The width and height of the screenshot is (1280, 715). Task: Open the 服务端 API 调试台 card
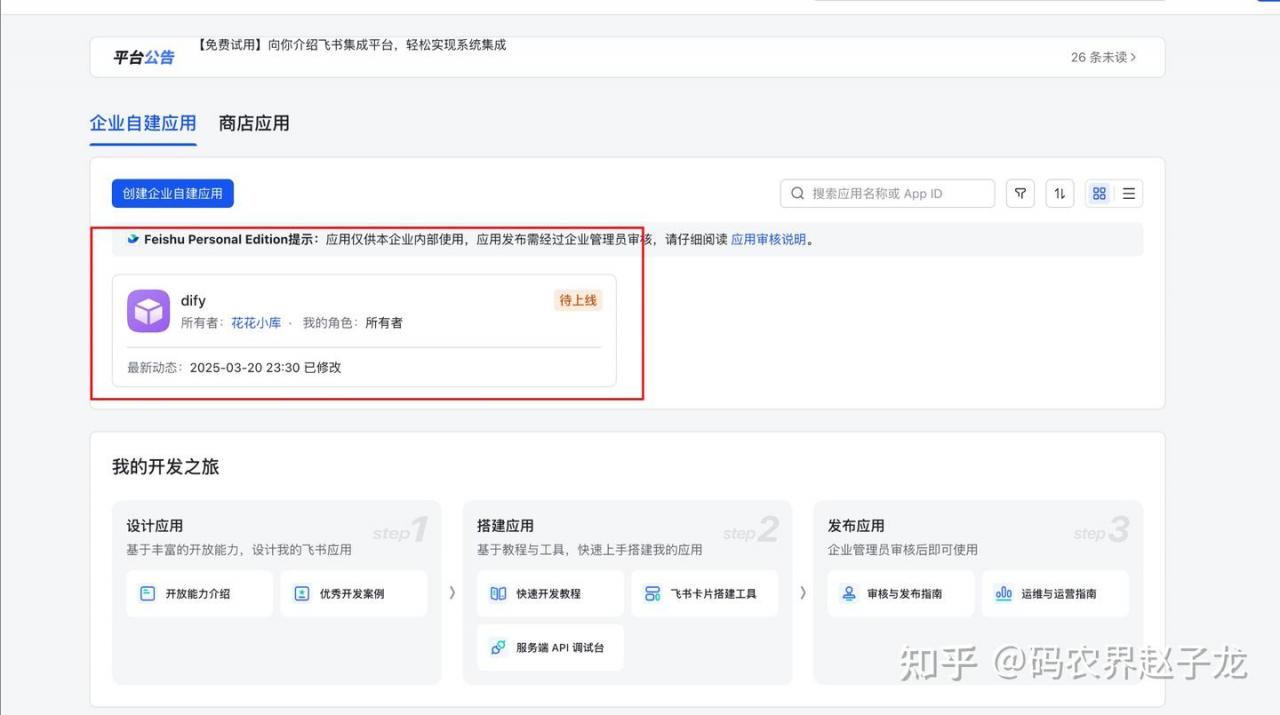click(550, 647)
